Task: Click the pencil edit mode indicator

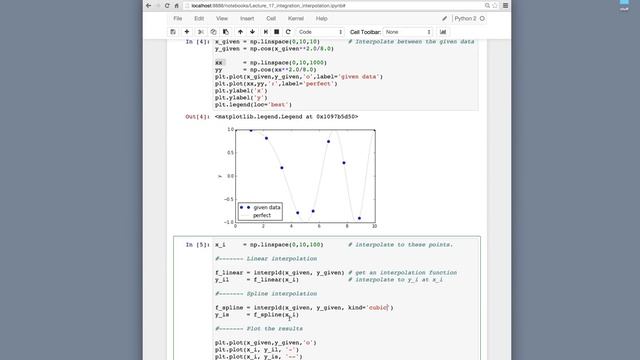Action: click(x=444, y=18)
